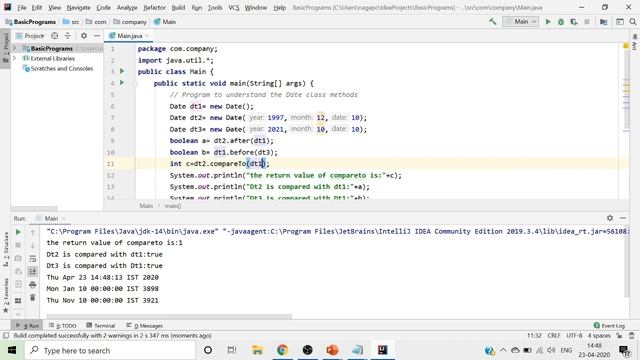The width and height of the screenshot is (640, 360).
Task: Click the layout icon in Run panel sidebar
Action: click(x=18, y=300)
